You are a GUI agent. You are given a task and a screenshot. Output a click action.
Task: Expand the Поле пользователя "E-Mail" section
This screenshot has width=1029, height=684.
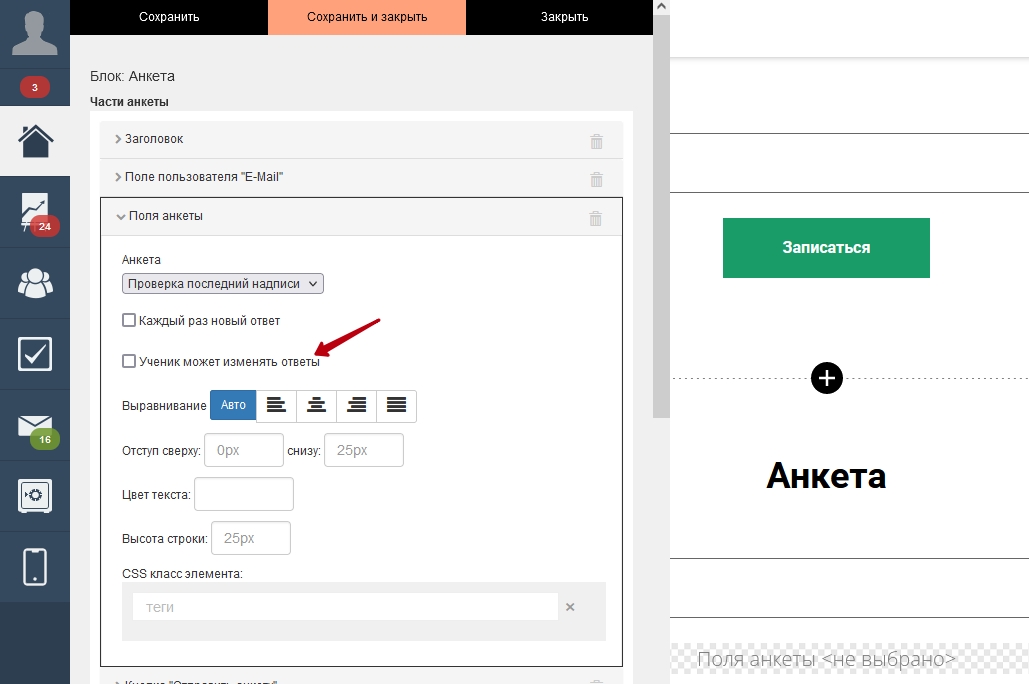pyautogui.click(x=204, y=177)
